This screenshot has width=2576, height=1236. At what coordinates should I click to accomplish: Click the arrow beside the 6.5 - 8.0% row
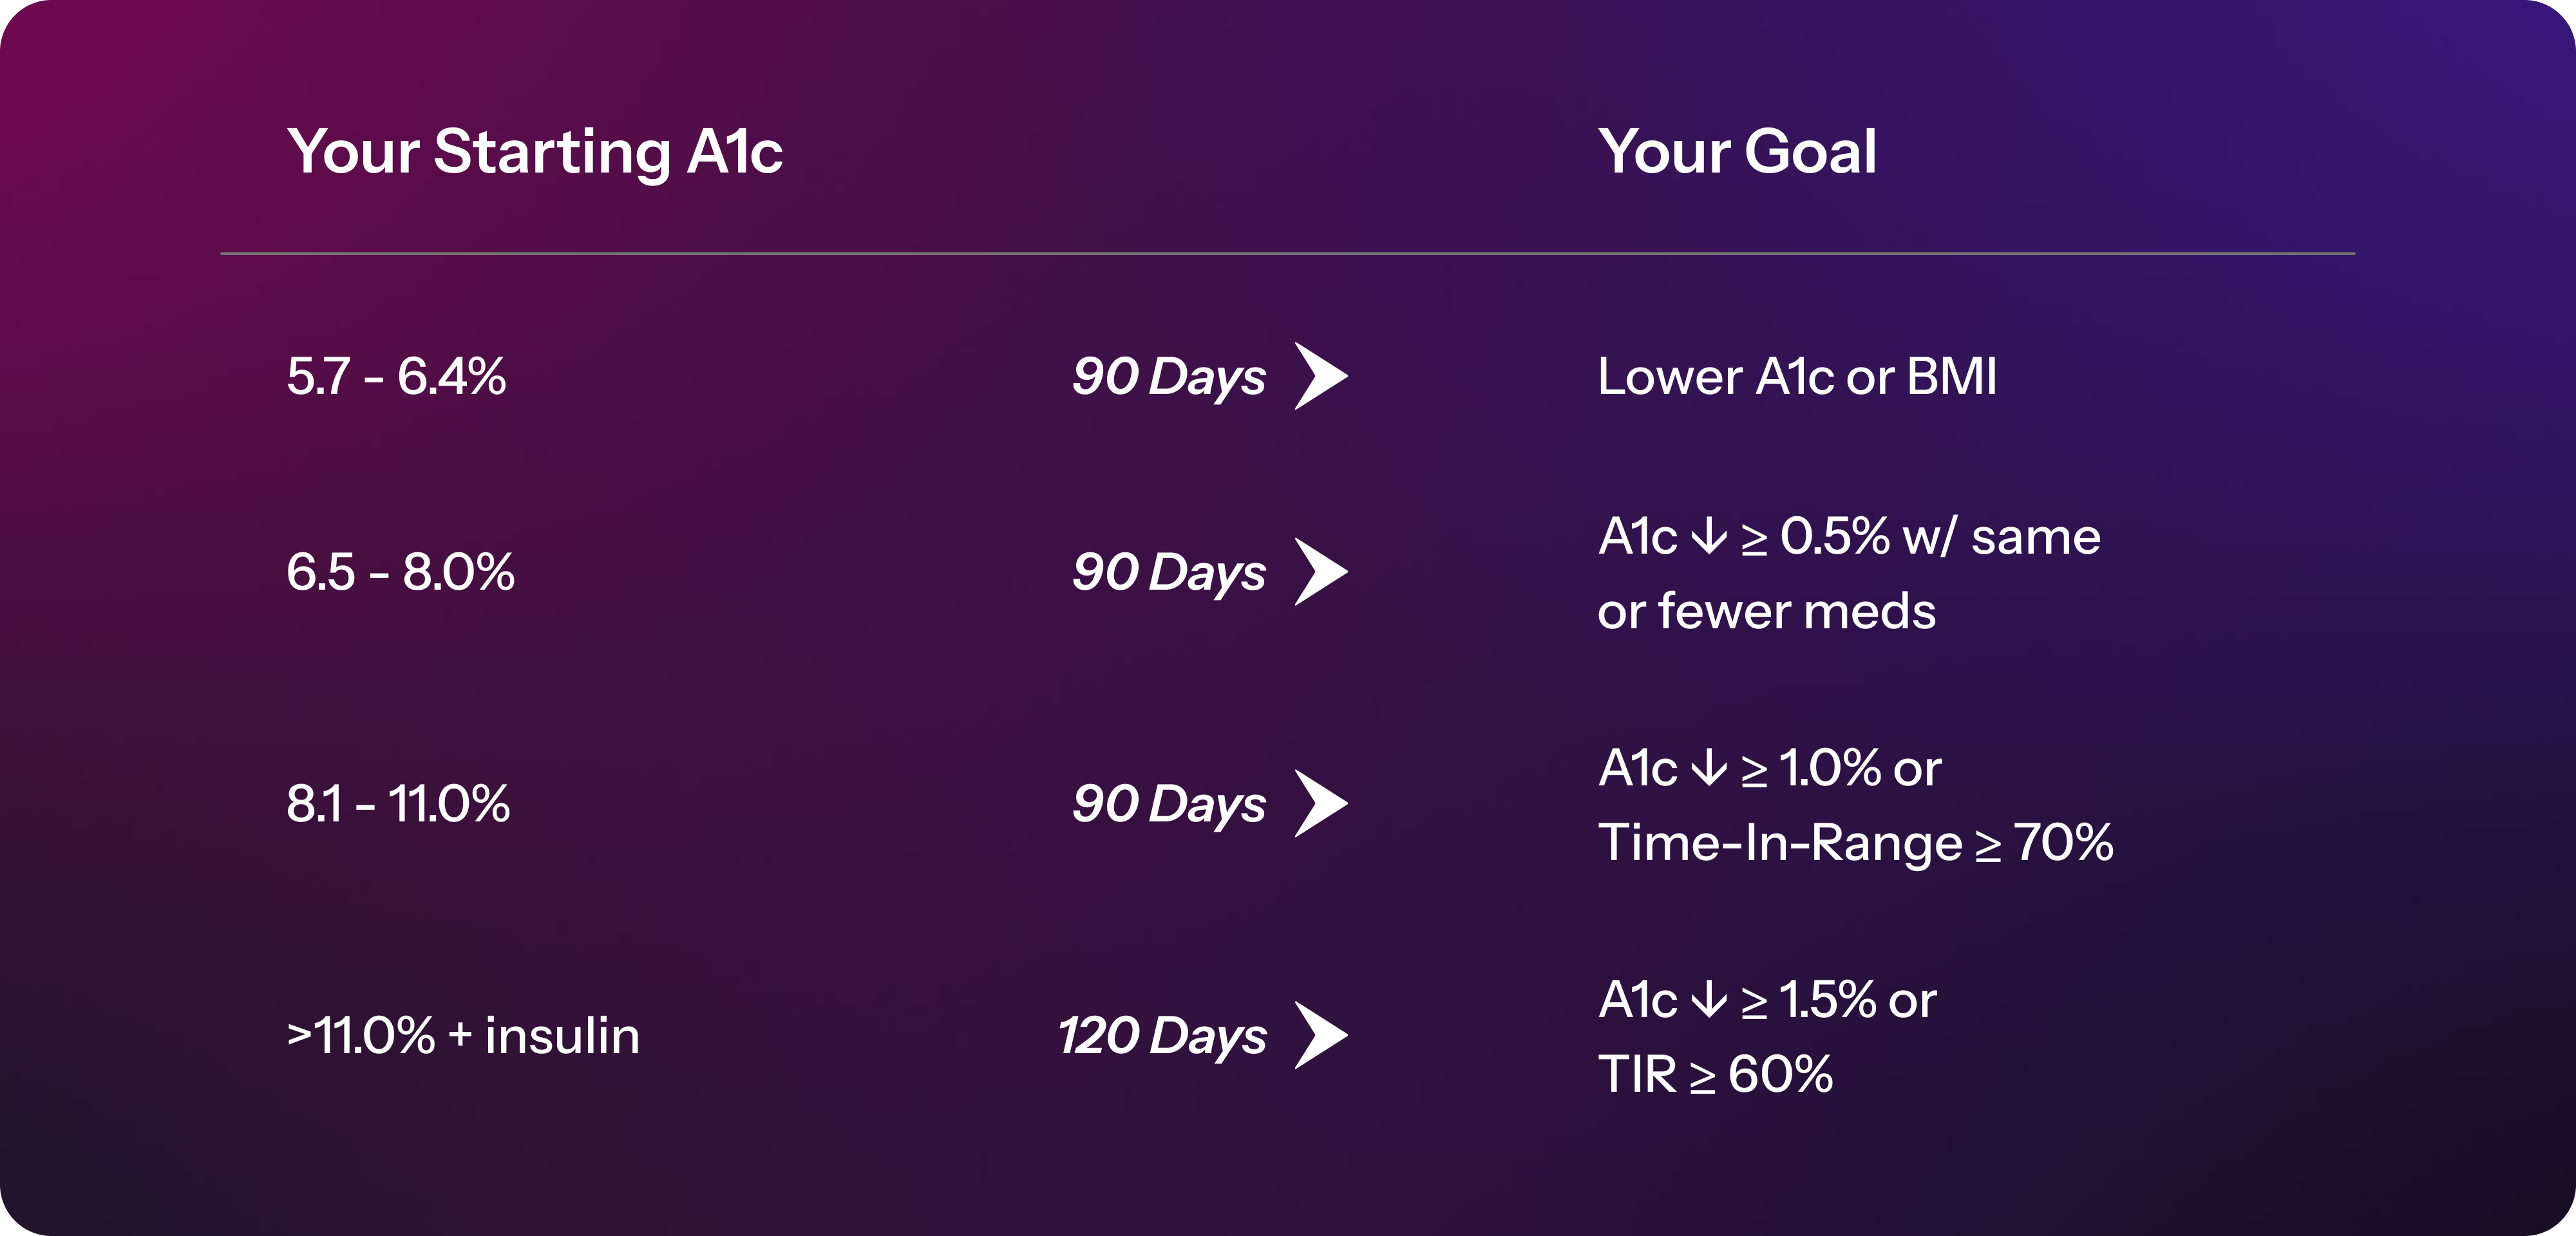click(1321, 572)
